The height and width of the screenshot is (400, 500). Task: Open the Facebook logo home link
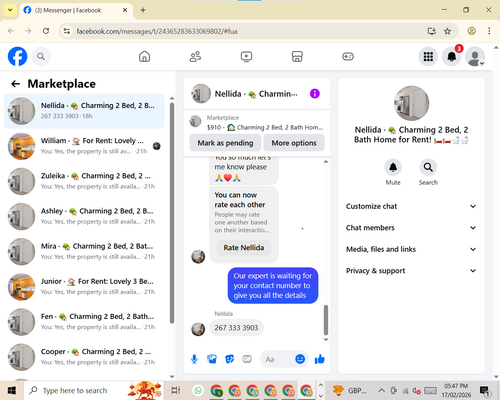17,56
